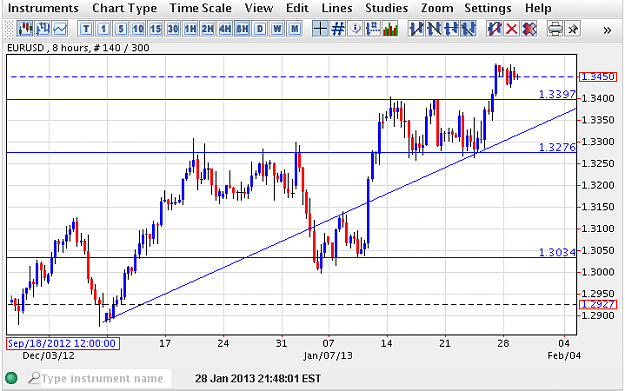Click the toolbar drag grip handle

point(10,29)
